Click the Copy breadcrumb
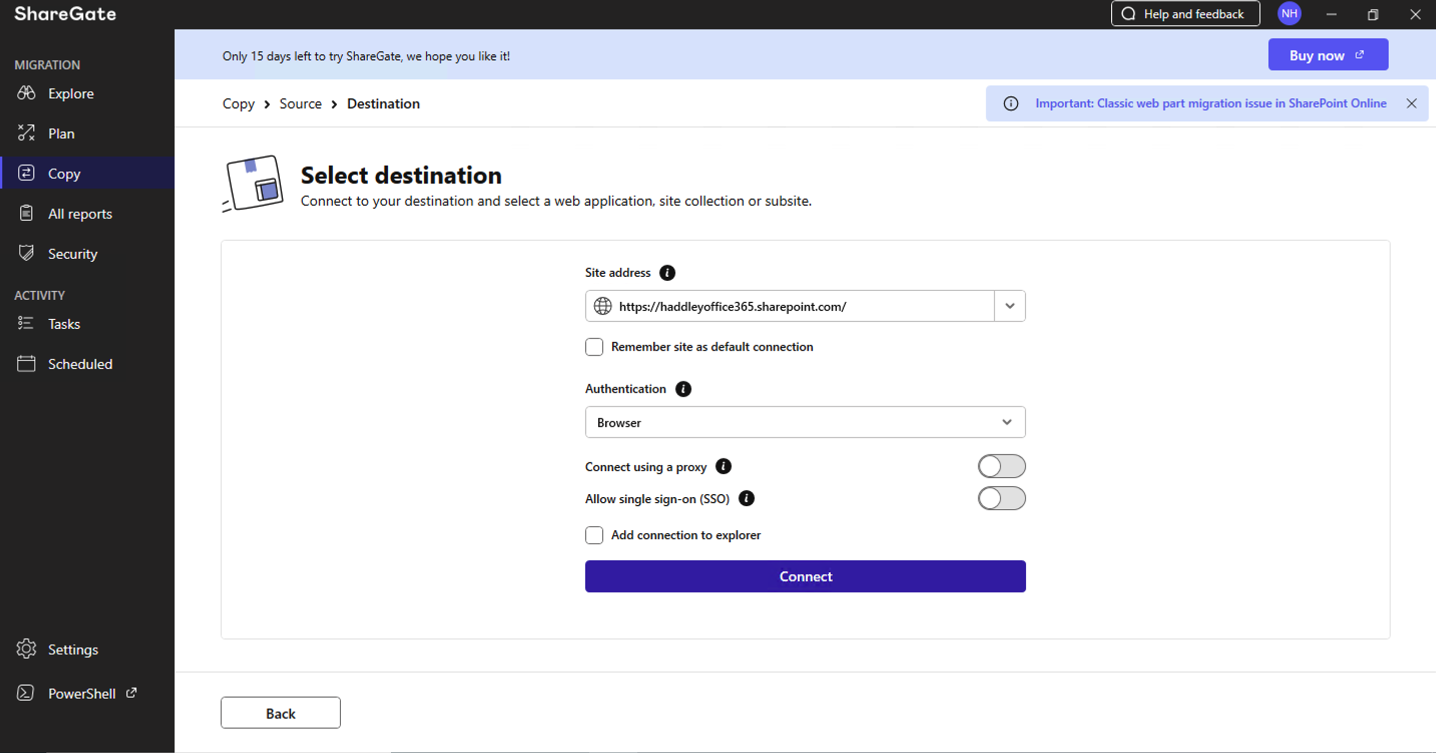The image size is (1436, 753). point(238,103)
